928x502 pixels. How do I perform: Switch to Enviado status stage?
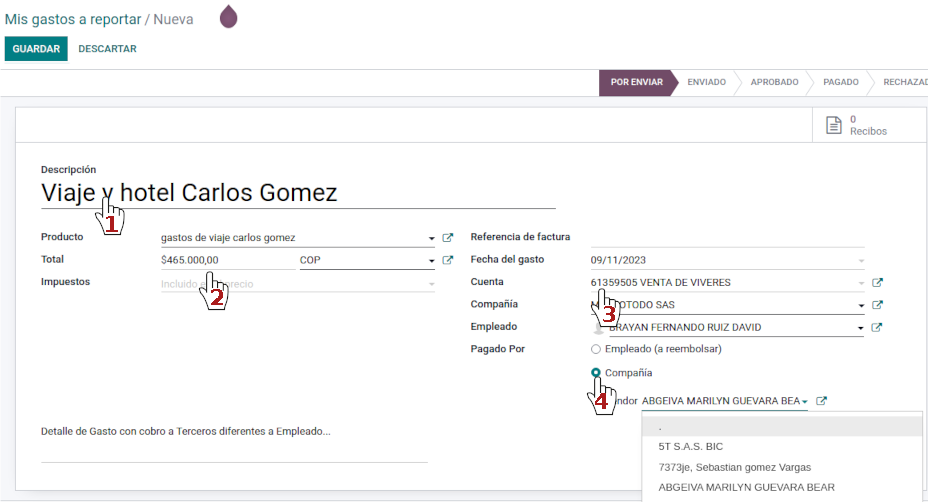(x=706, y=82)
